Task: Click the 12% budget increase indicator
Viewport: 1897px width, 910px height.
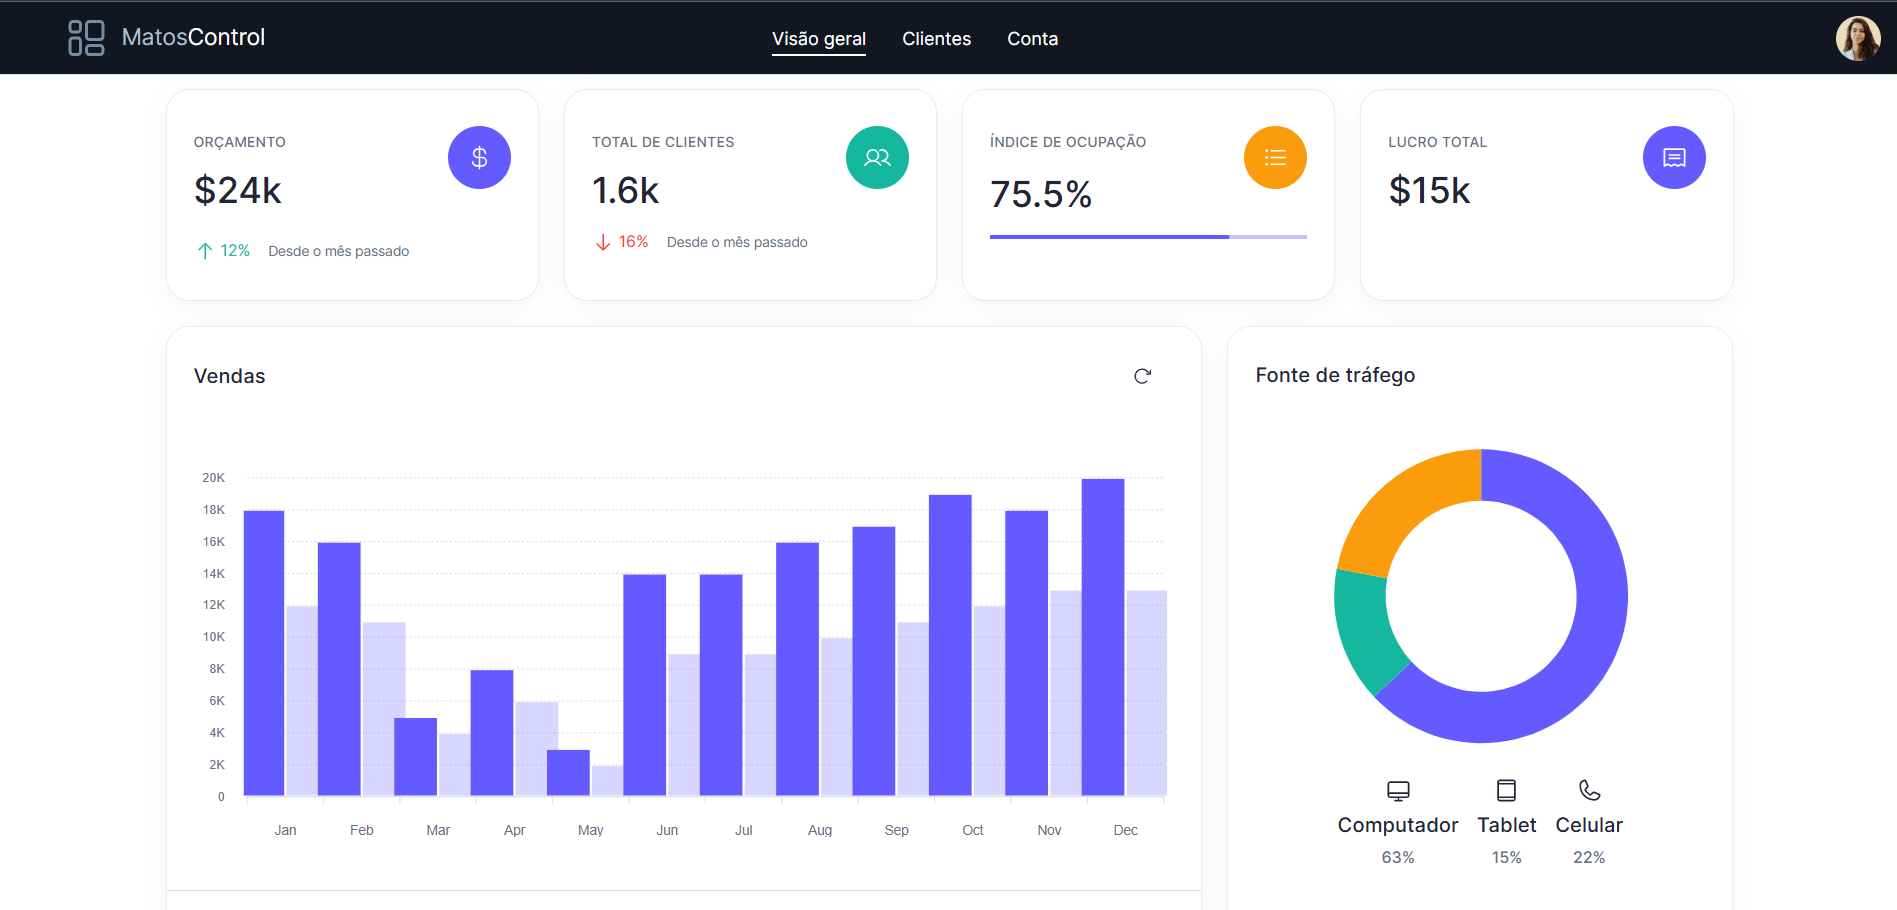Action: pos(224,251)
